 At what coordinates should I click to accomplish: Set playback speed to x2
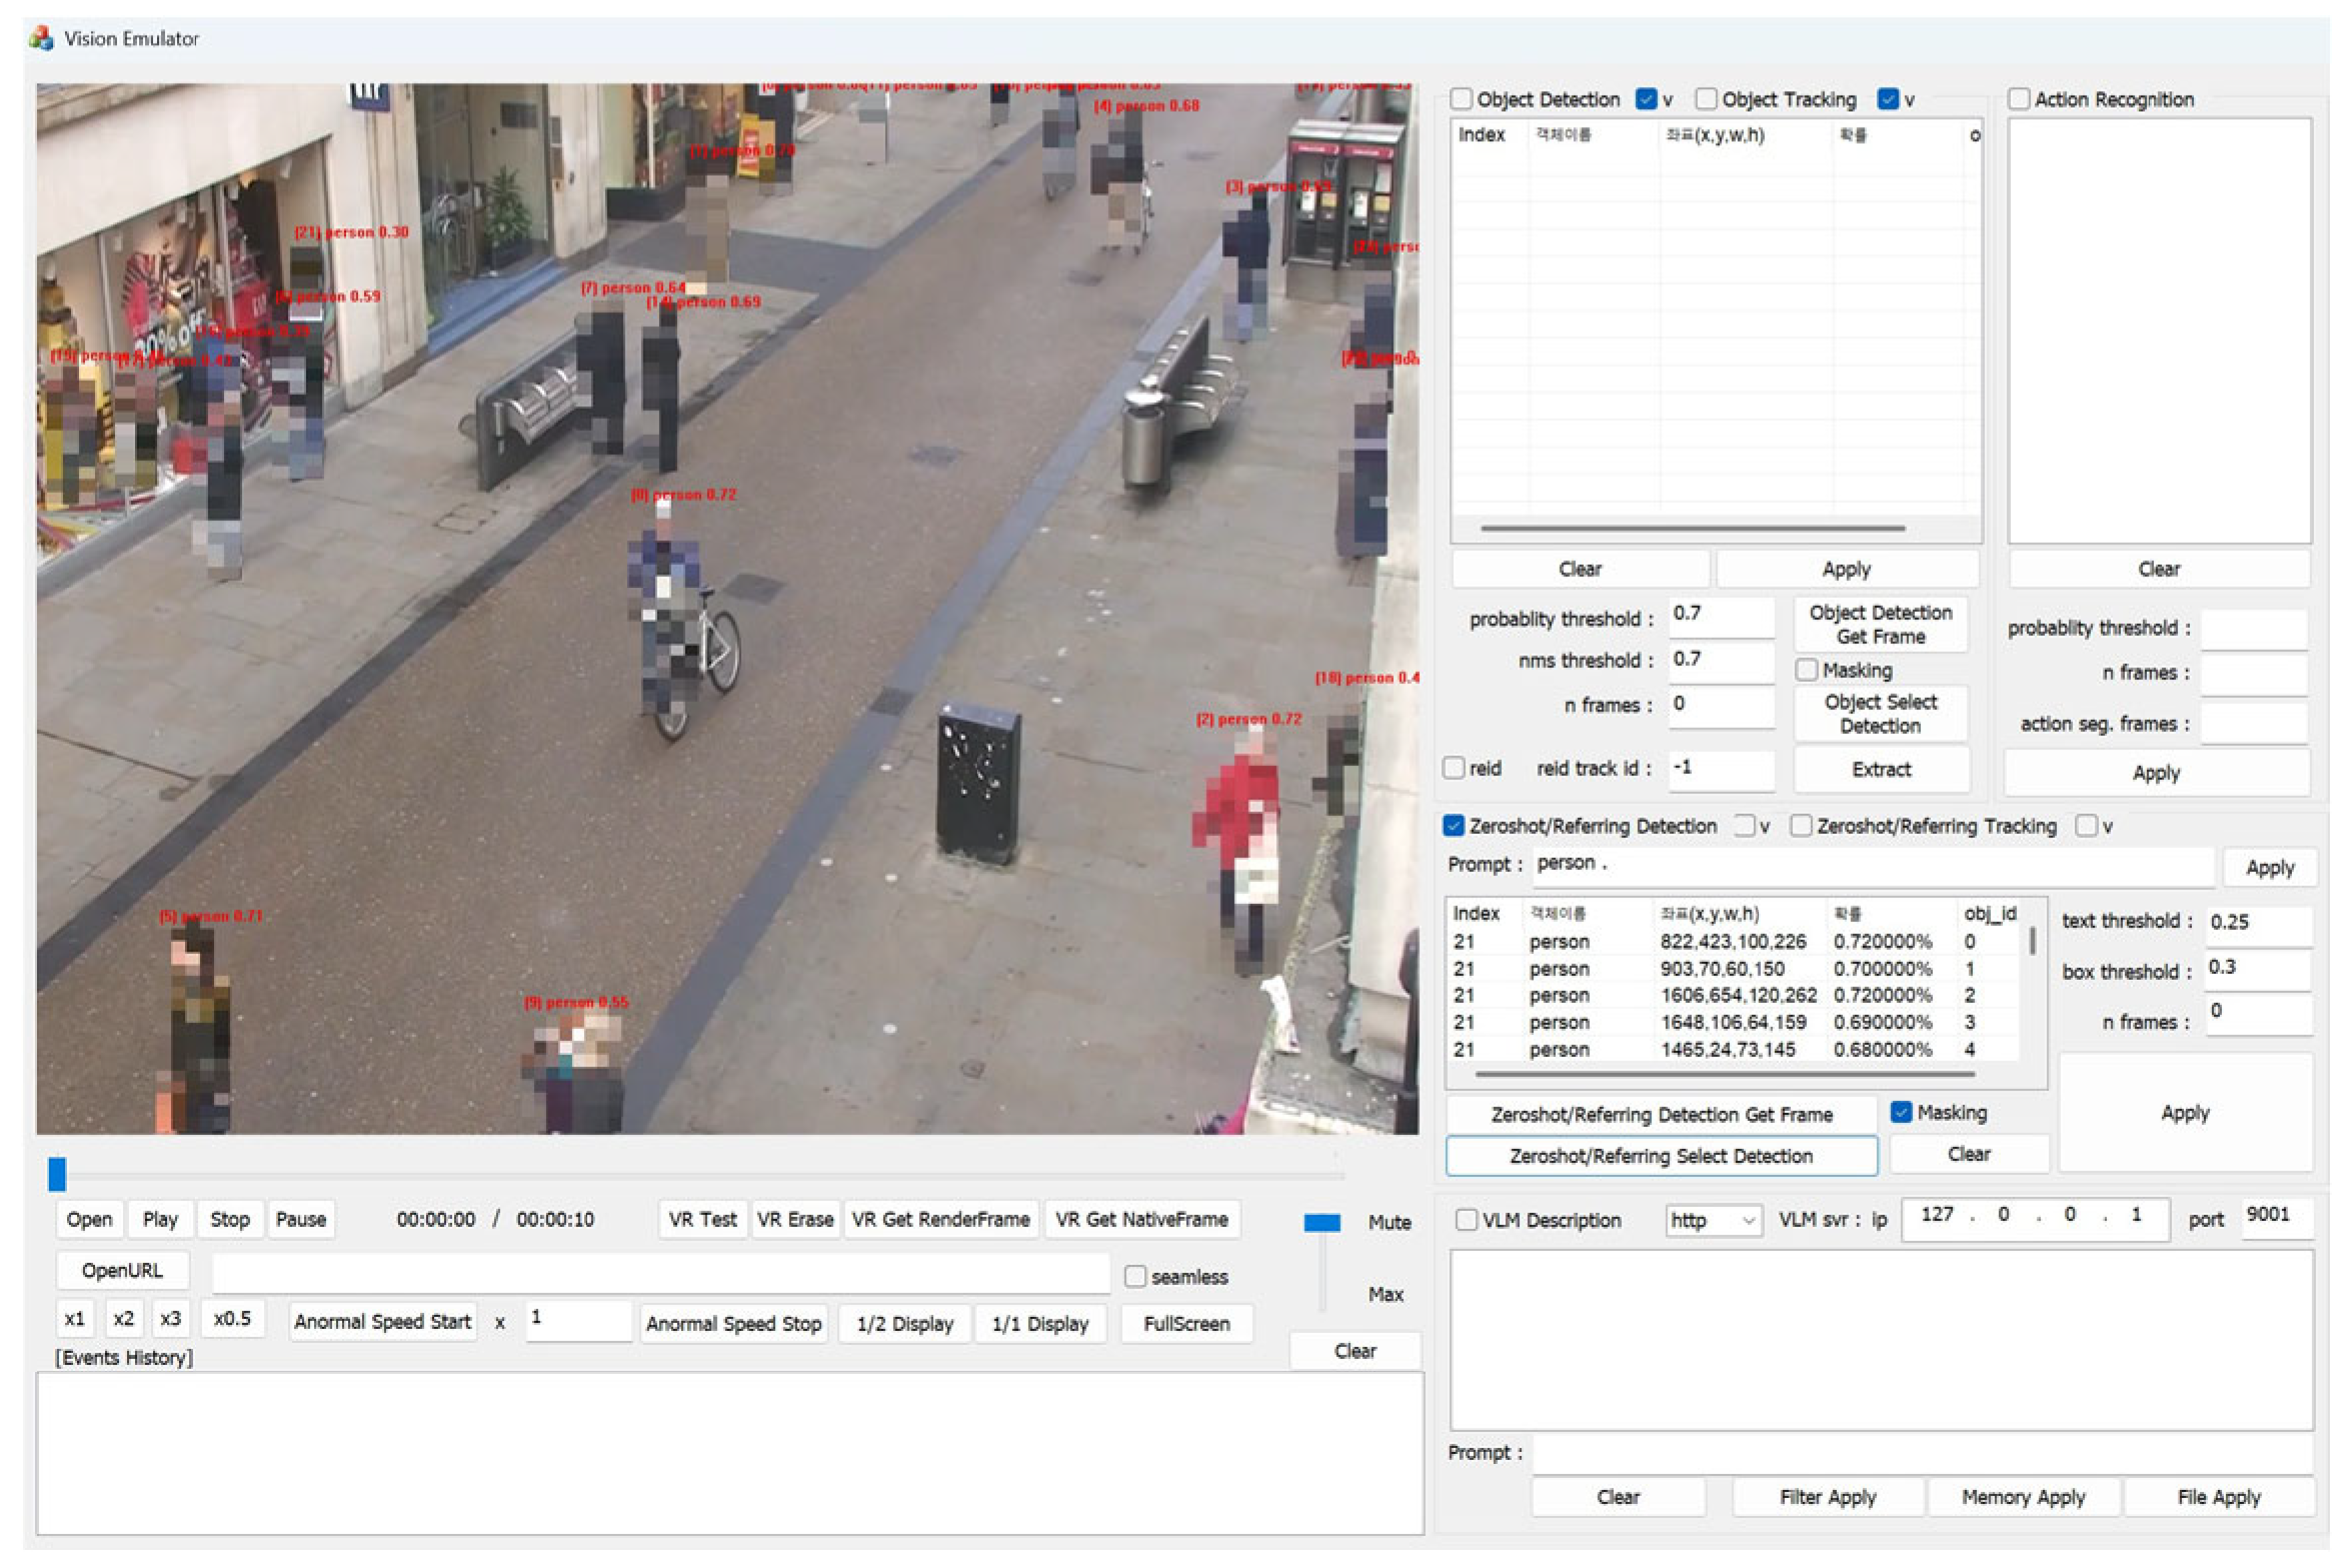(123, 1319)
